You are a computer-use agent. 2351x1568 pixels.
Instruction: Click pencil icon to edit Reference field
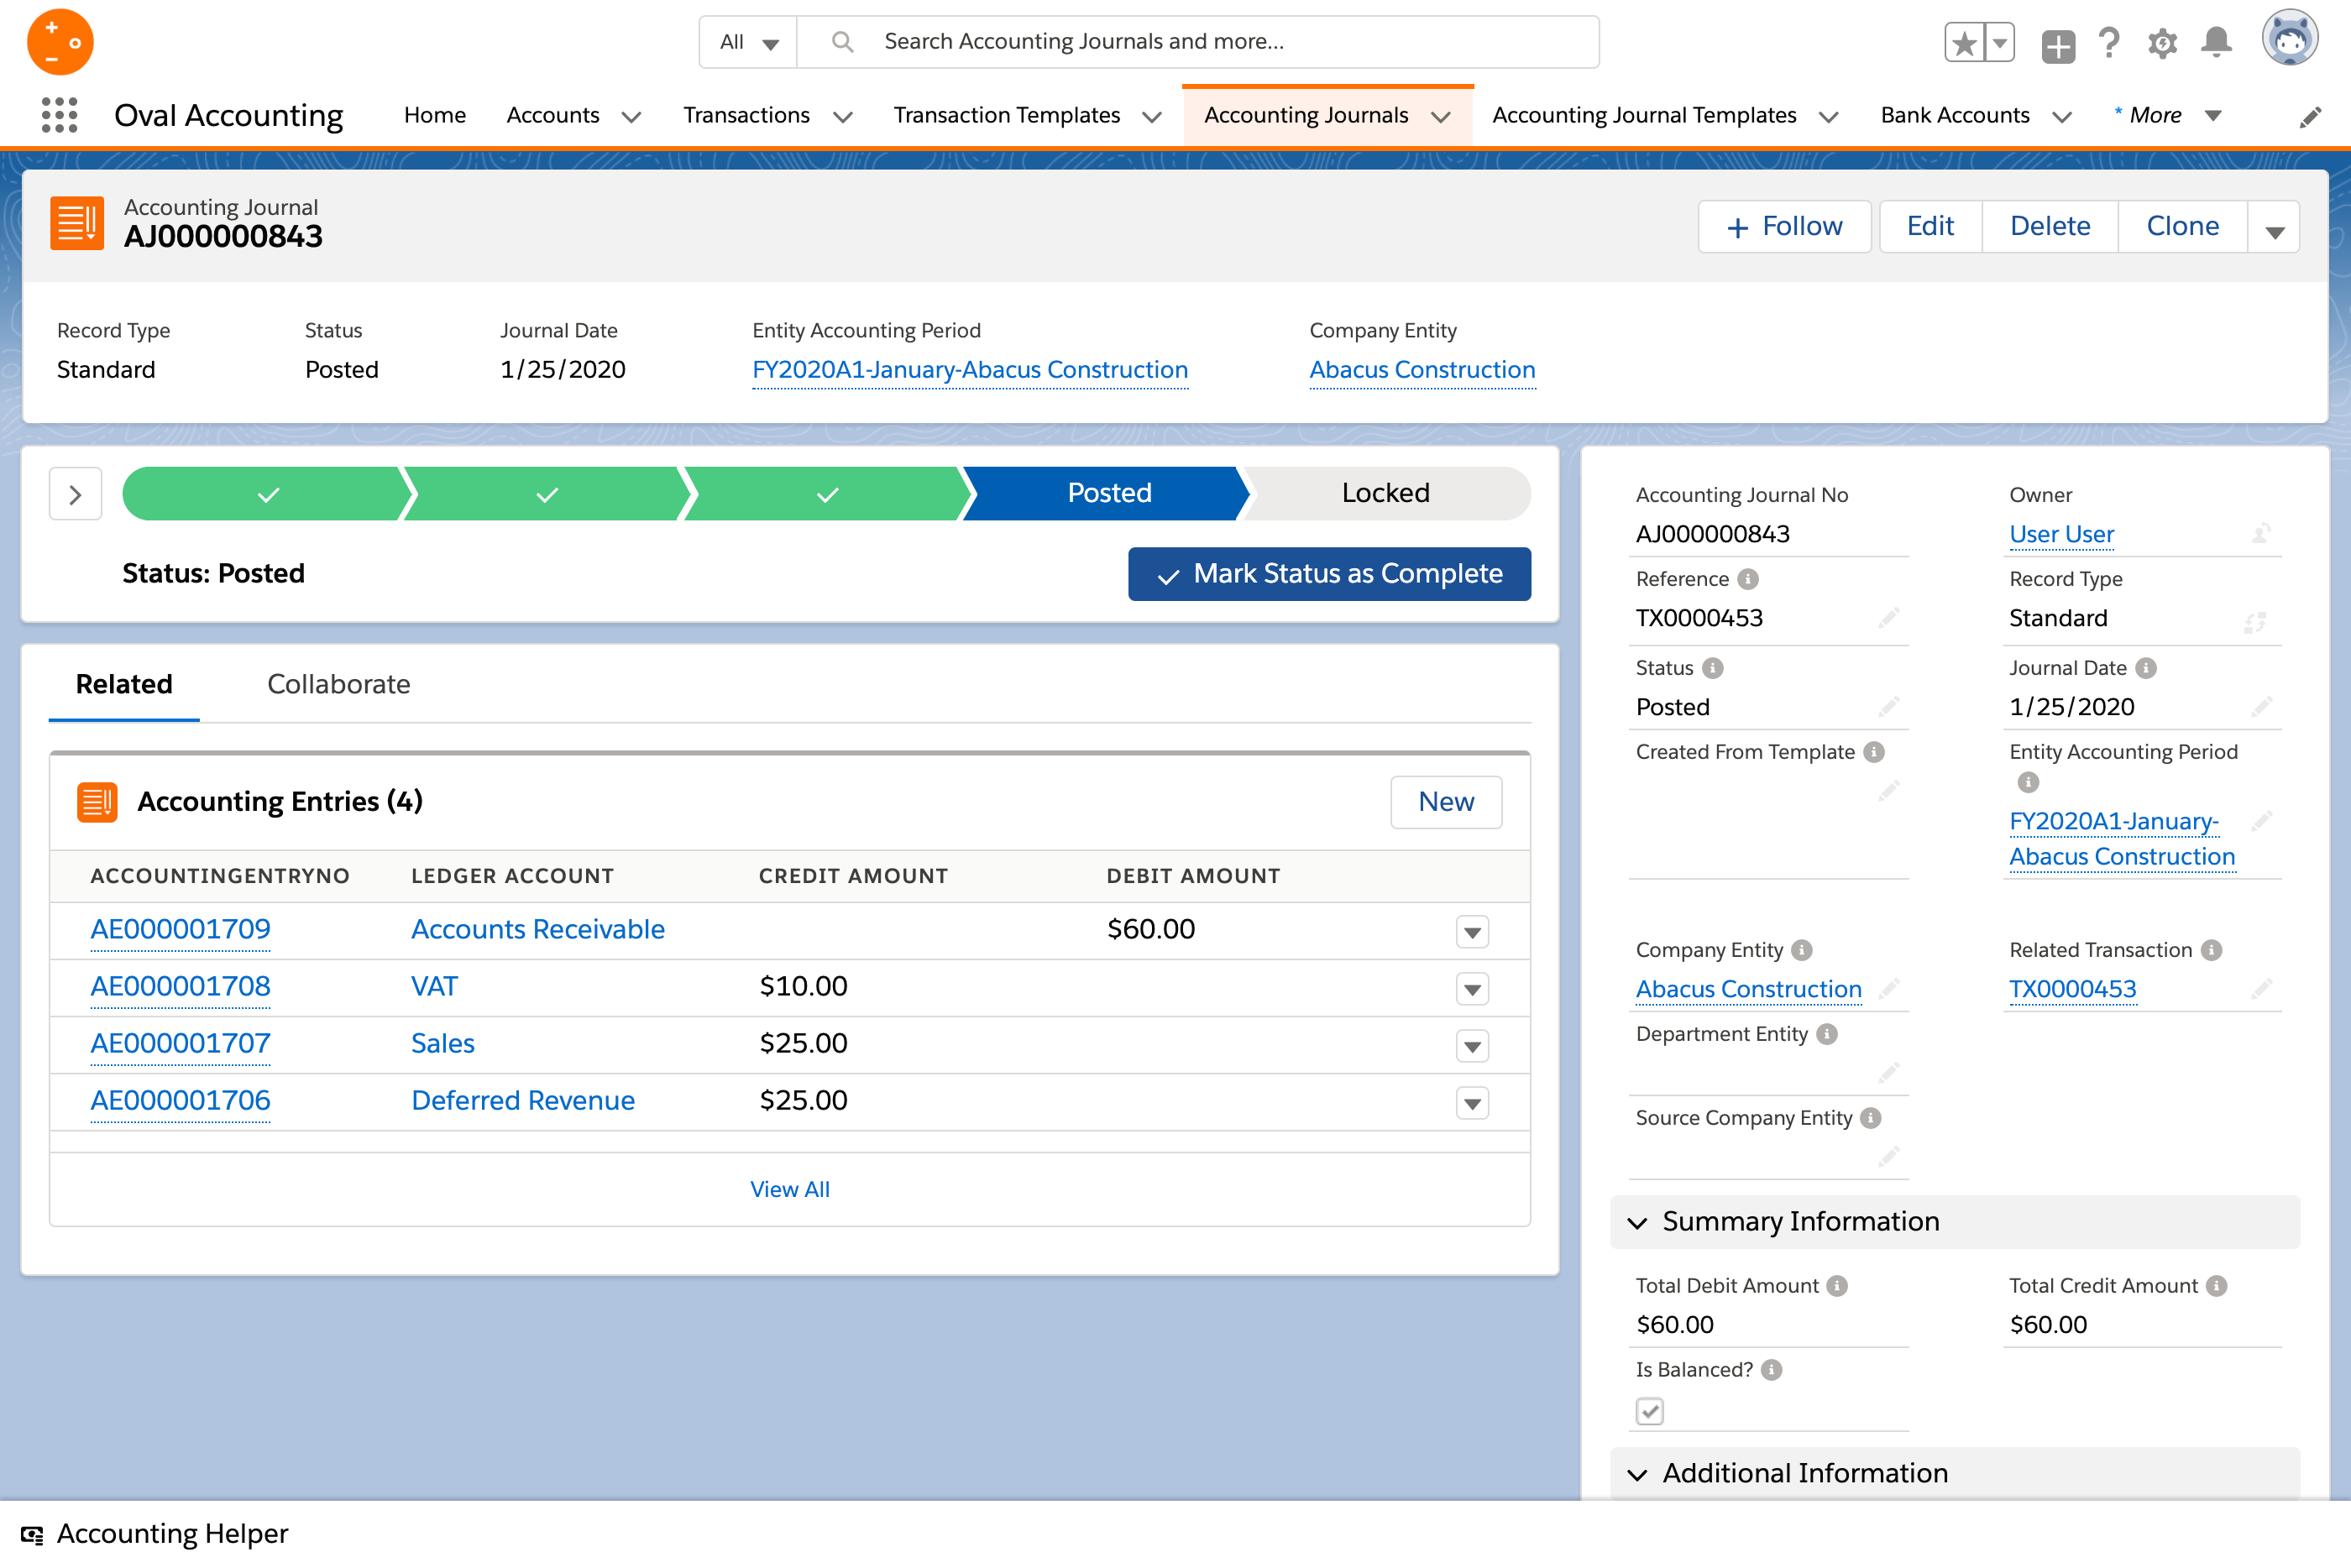click(x=1888, y=618)
